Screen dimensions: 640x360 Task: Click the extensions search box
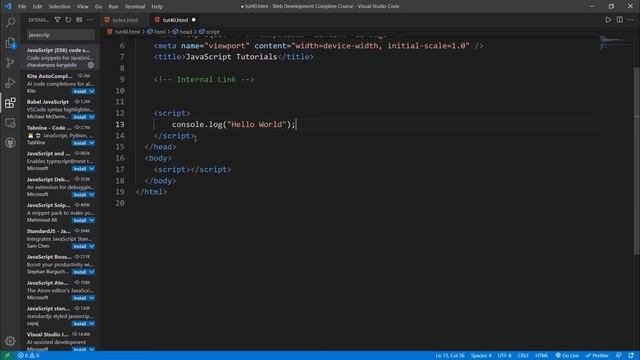pos(60,35)
